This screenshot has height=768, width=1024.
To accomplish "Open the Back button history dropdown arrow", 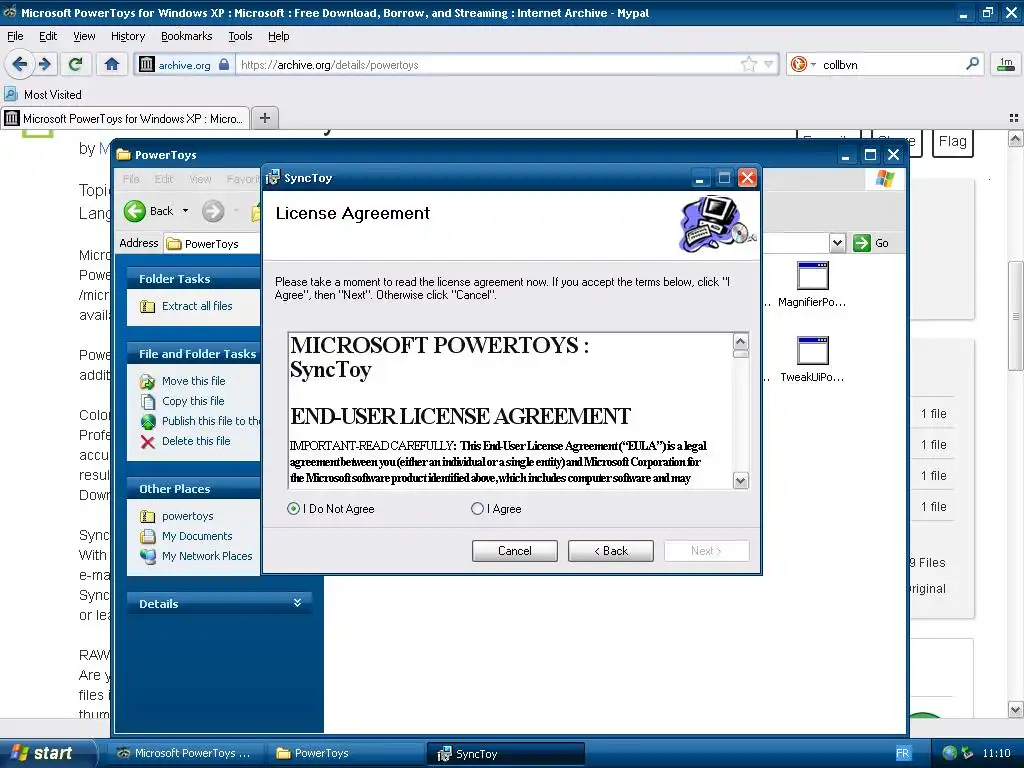I will pyautogui.click(x=185, y=211).
